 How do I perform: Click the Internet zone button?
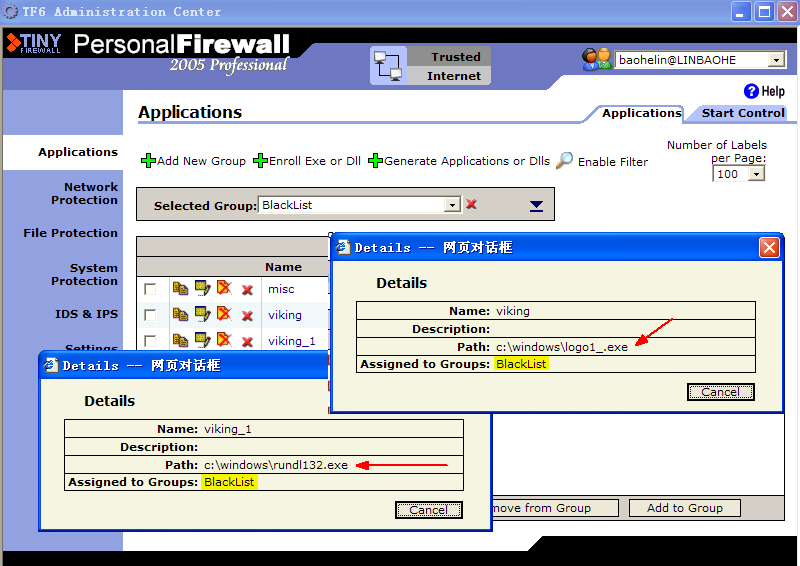click(449, 76)
